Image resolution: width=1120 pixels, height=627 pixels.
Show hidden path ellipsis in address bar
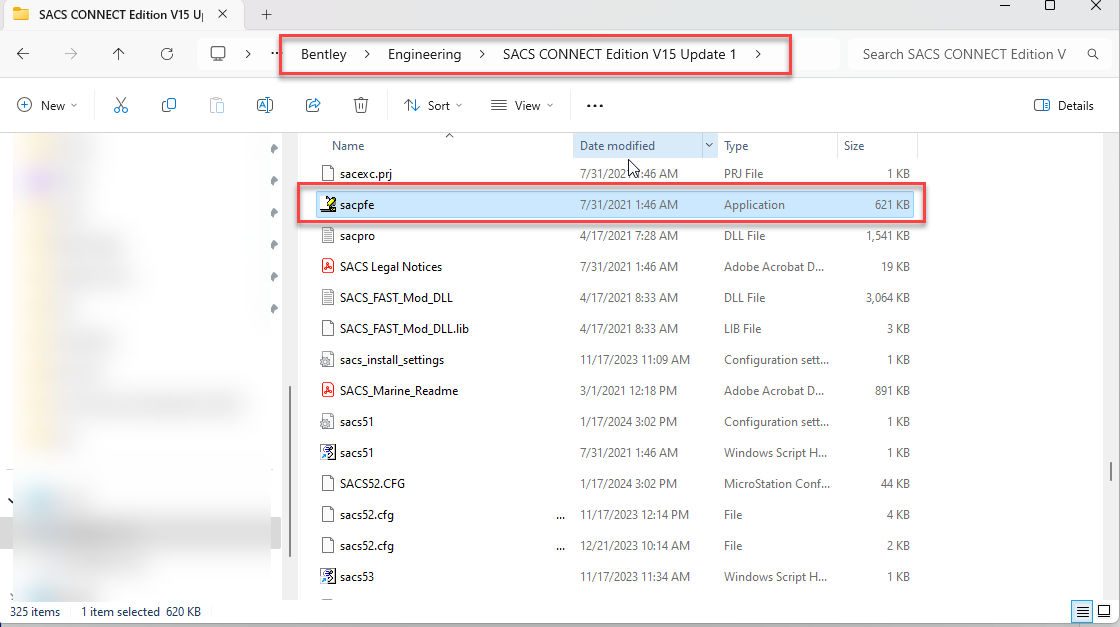point(276,54)
